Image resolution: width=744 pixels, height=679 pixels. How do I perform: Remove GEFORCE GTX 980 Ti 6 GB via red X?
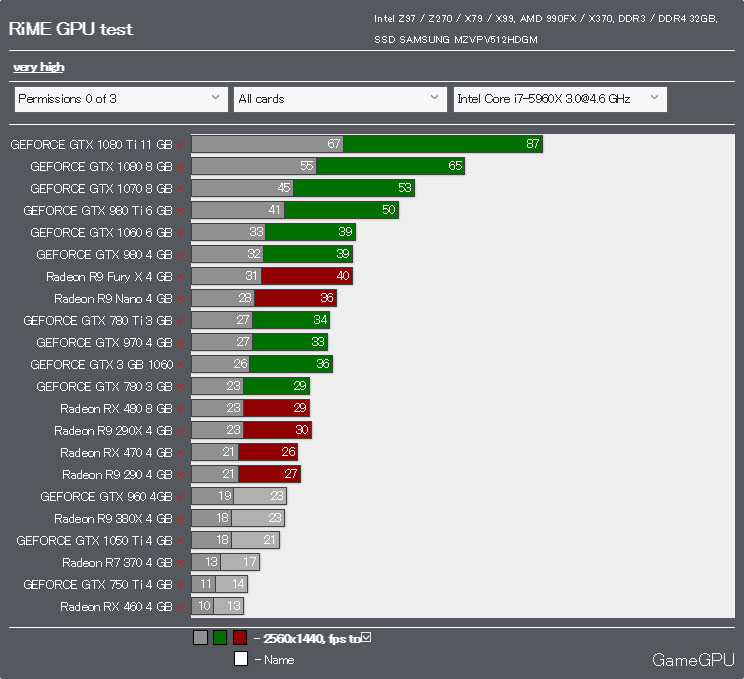(x=180, y=211)
